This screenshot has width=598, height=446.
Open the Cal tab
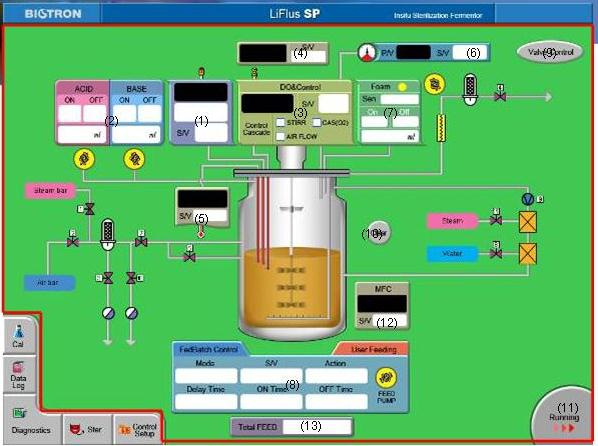pyautogui.click(x=18, y=336)
